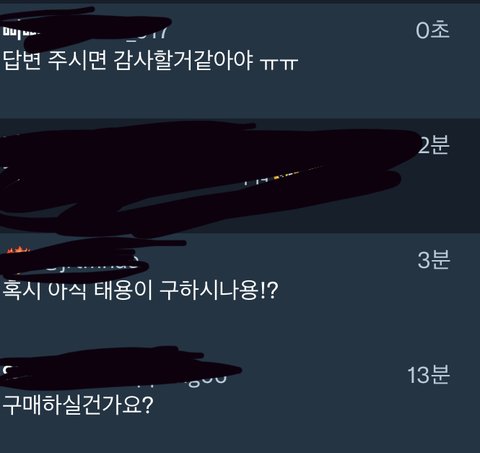480x453 pixels.
Task: Open the conversation asking 구매하실건가요?
Action: point(240,400)
